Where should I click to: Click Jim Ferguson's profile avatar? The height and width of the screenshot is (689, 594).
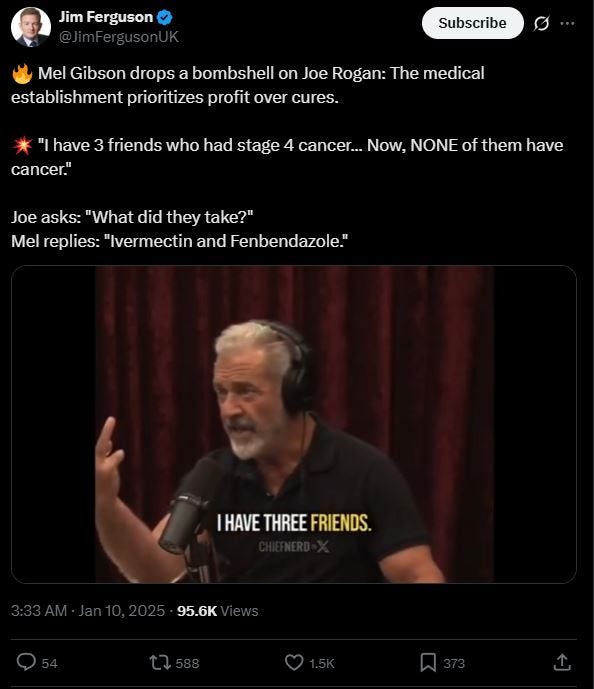(30, 27)
